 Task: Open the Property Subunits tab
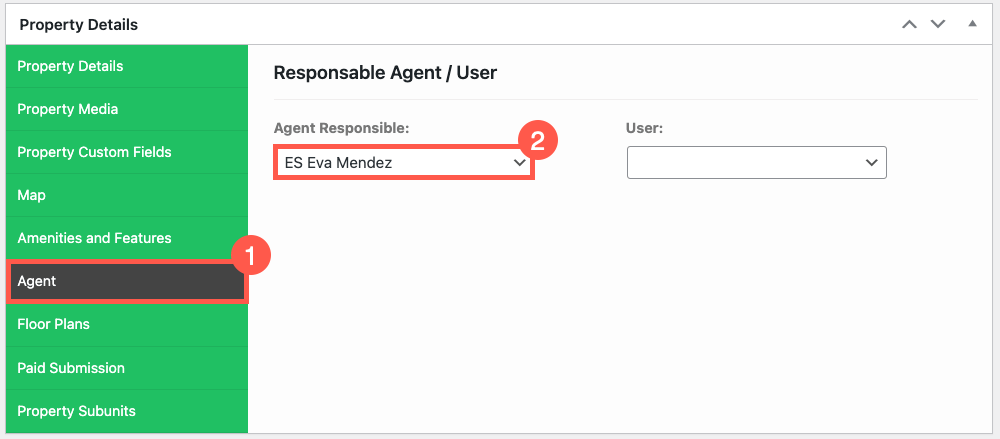[126, 411]
